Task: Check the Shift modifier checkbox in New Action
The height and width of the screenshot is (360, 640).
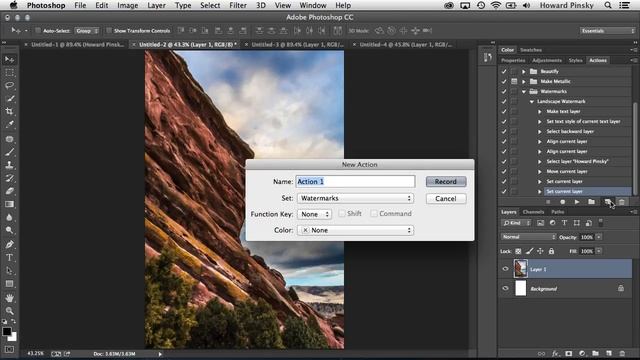Action: [x=342, y=213]
